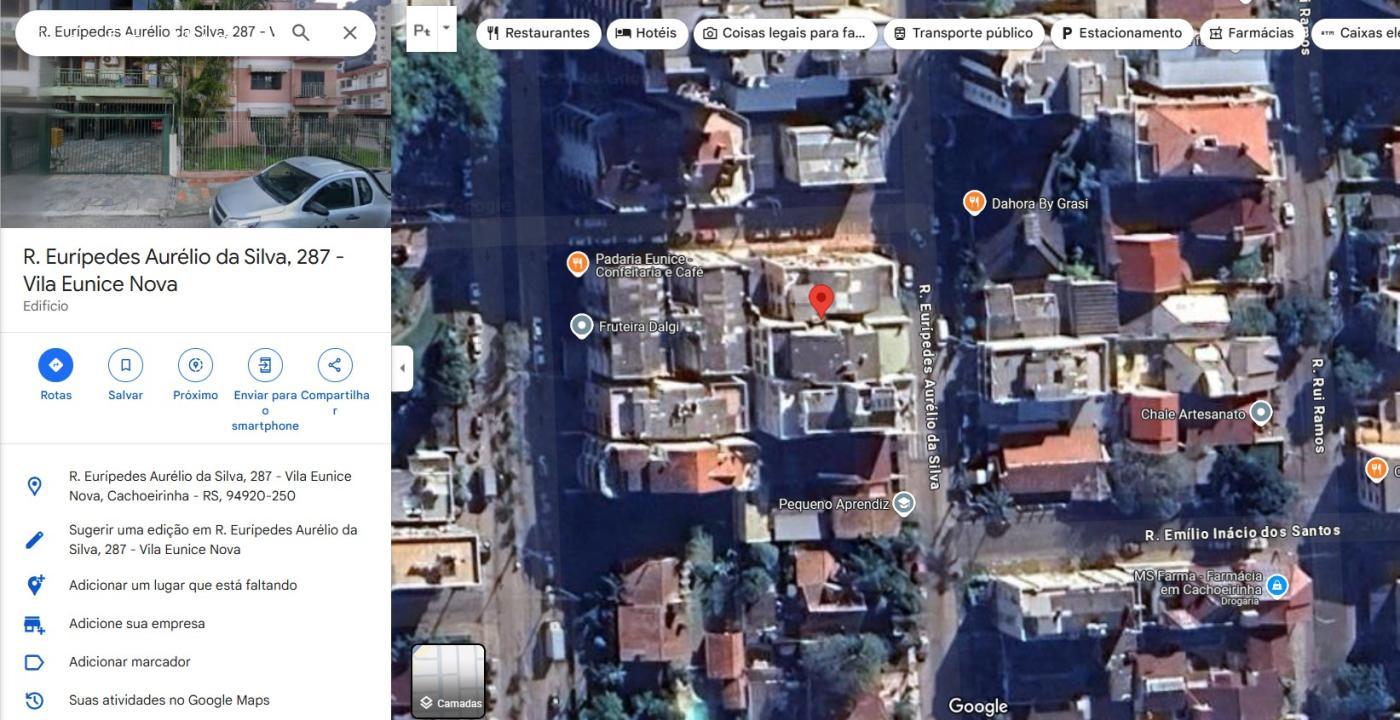Select the Caixas eletrônicos chip
The width and height of the screenshot is (1400, 720).
click(1357, 33)
